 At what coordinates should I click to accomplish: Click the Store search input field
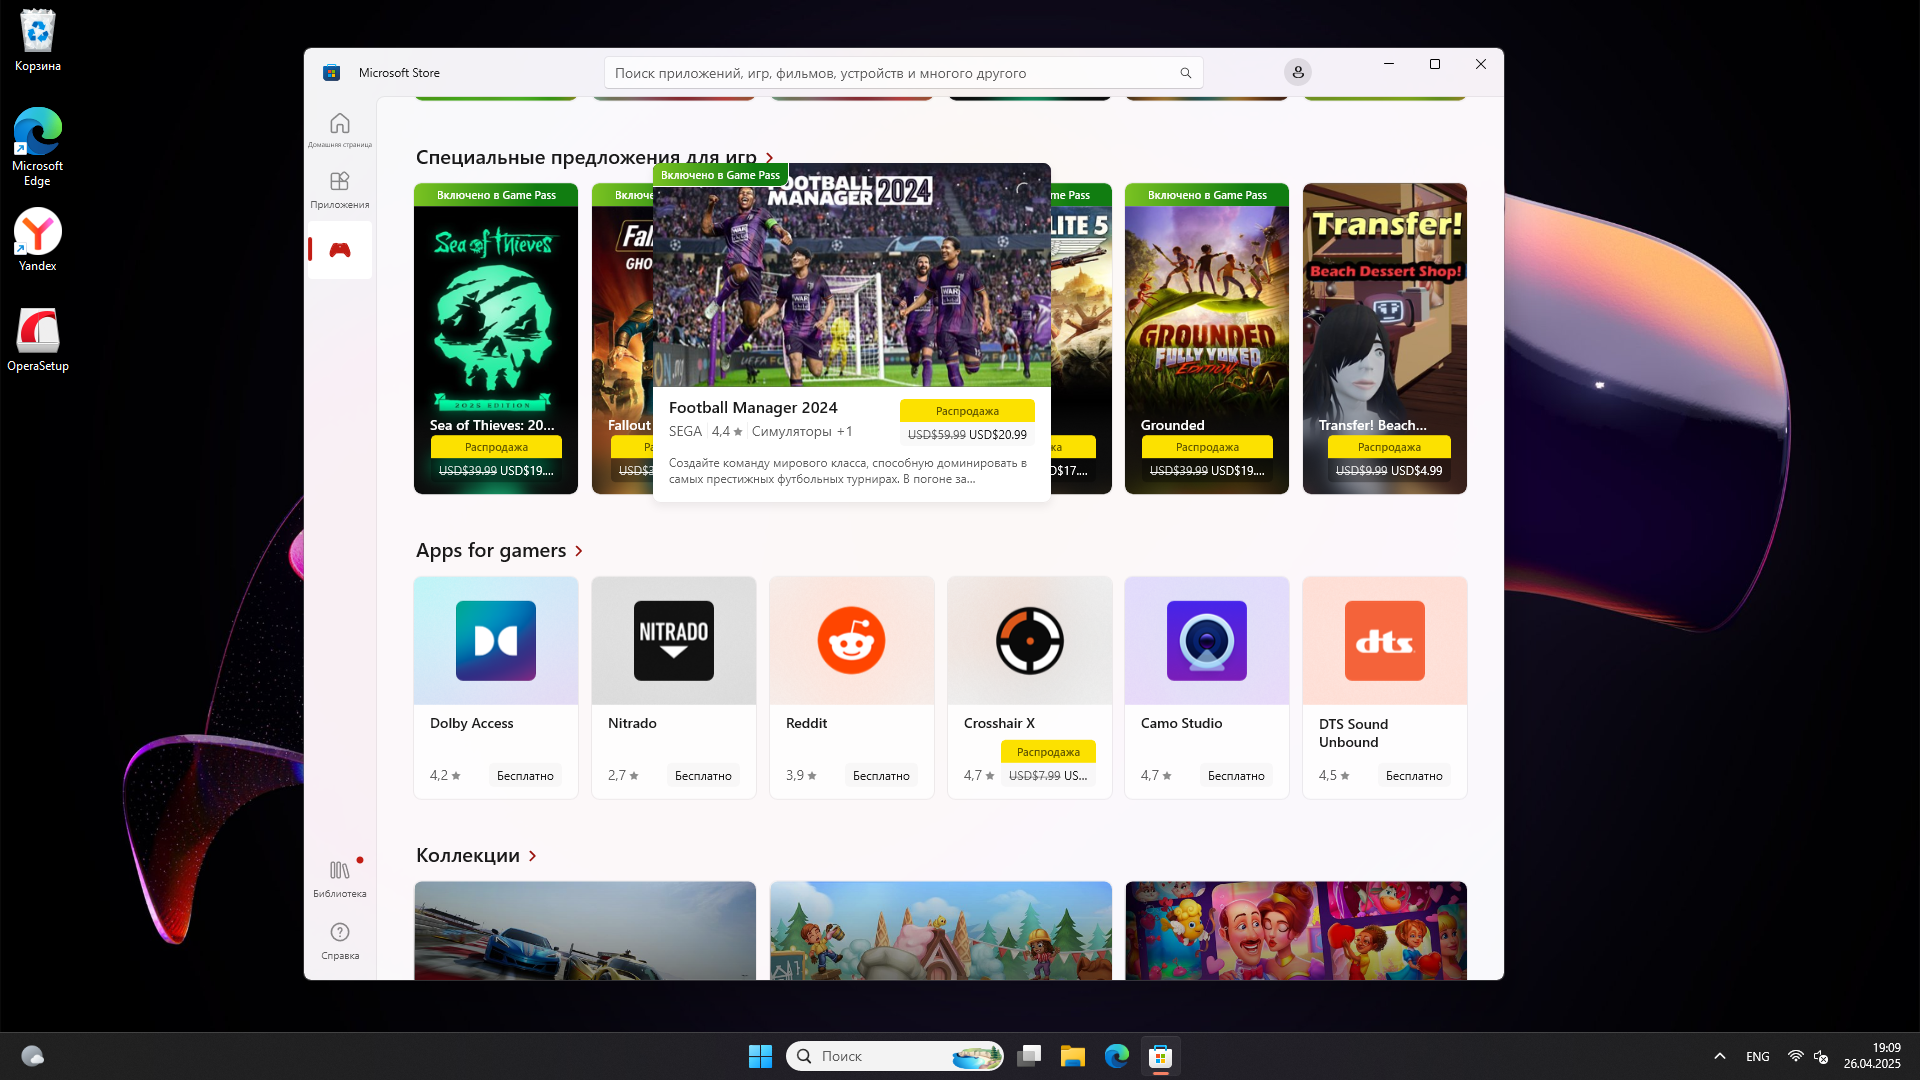point(890,73)
